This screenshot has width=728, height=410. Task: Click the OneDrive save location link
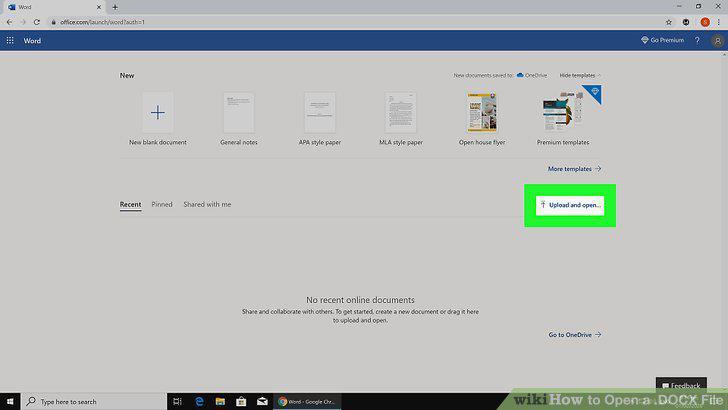pyautogui.click(x=532, y=75)
